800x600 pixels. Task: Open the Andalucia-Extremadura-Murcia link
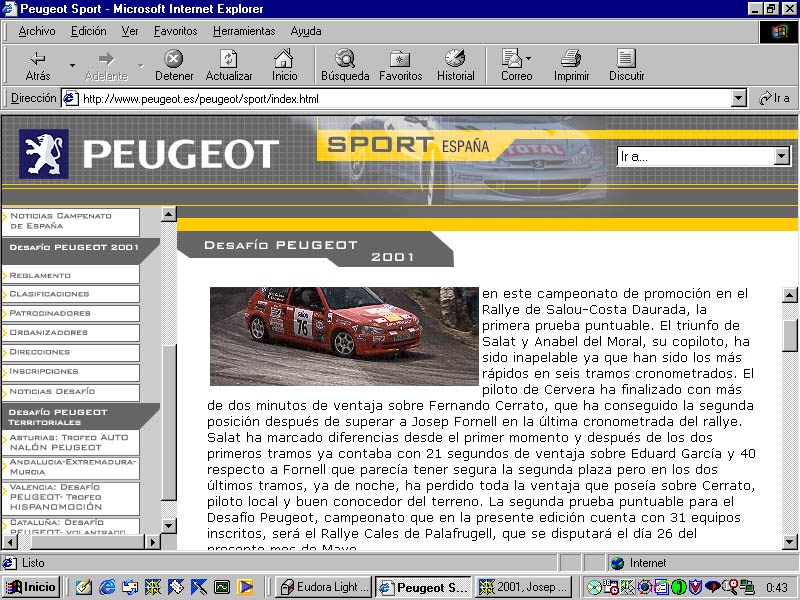pyautogui.click(x=70, y=467)
